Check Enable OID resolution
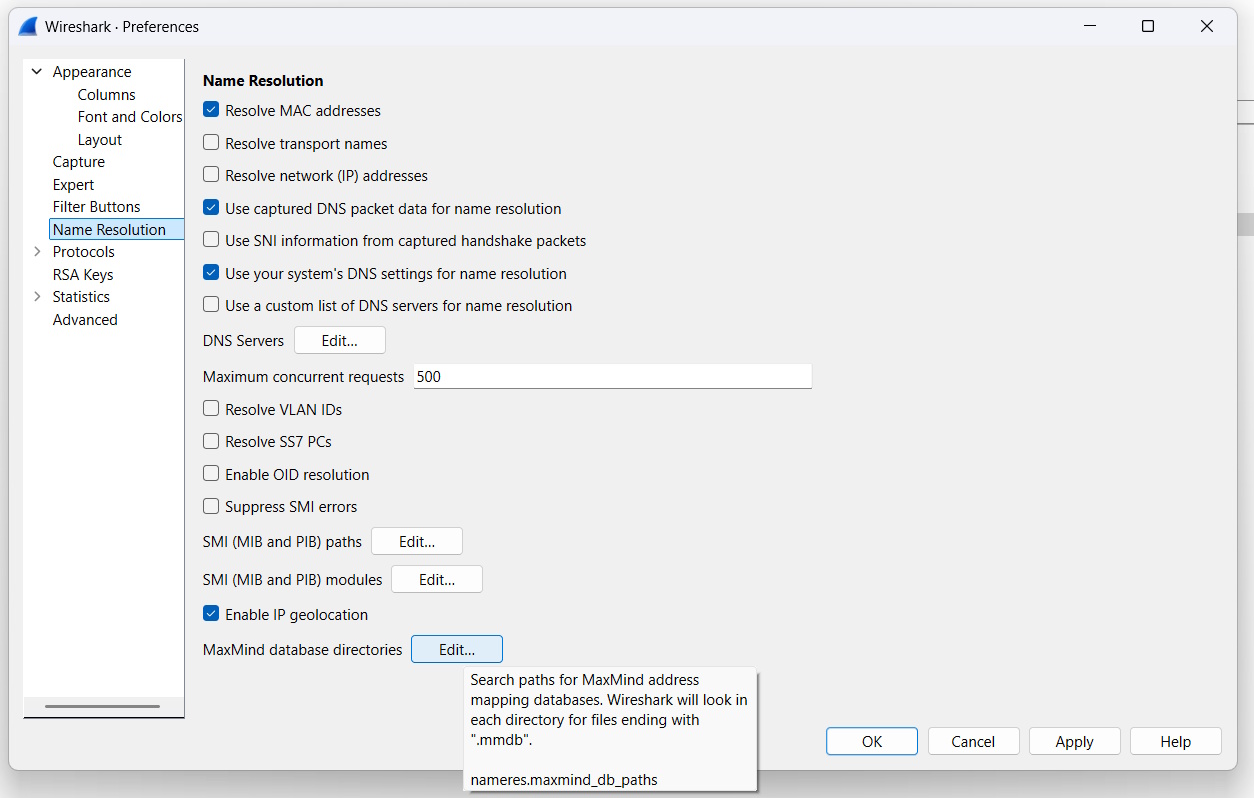Viewport: 1254px width, 798px height. (211, 474)
